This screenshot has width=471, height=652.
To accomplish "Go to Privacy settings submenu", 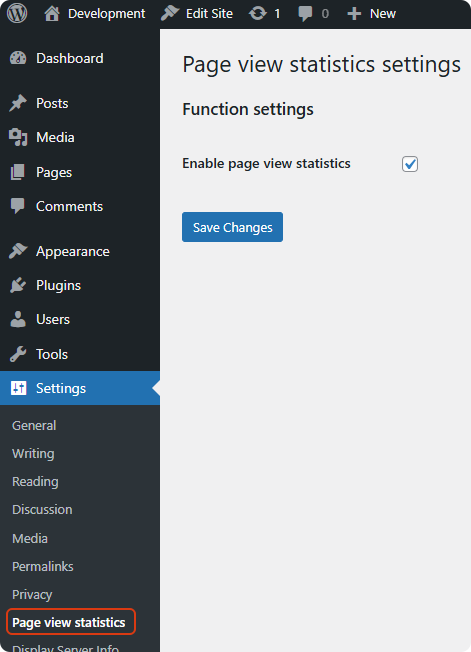I will [x=32, y=595].
